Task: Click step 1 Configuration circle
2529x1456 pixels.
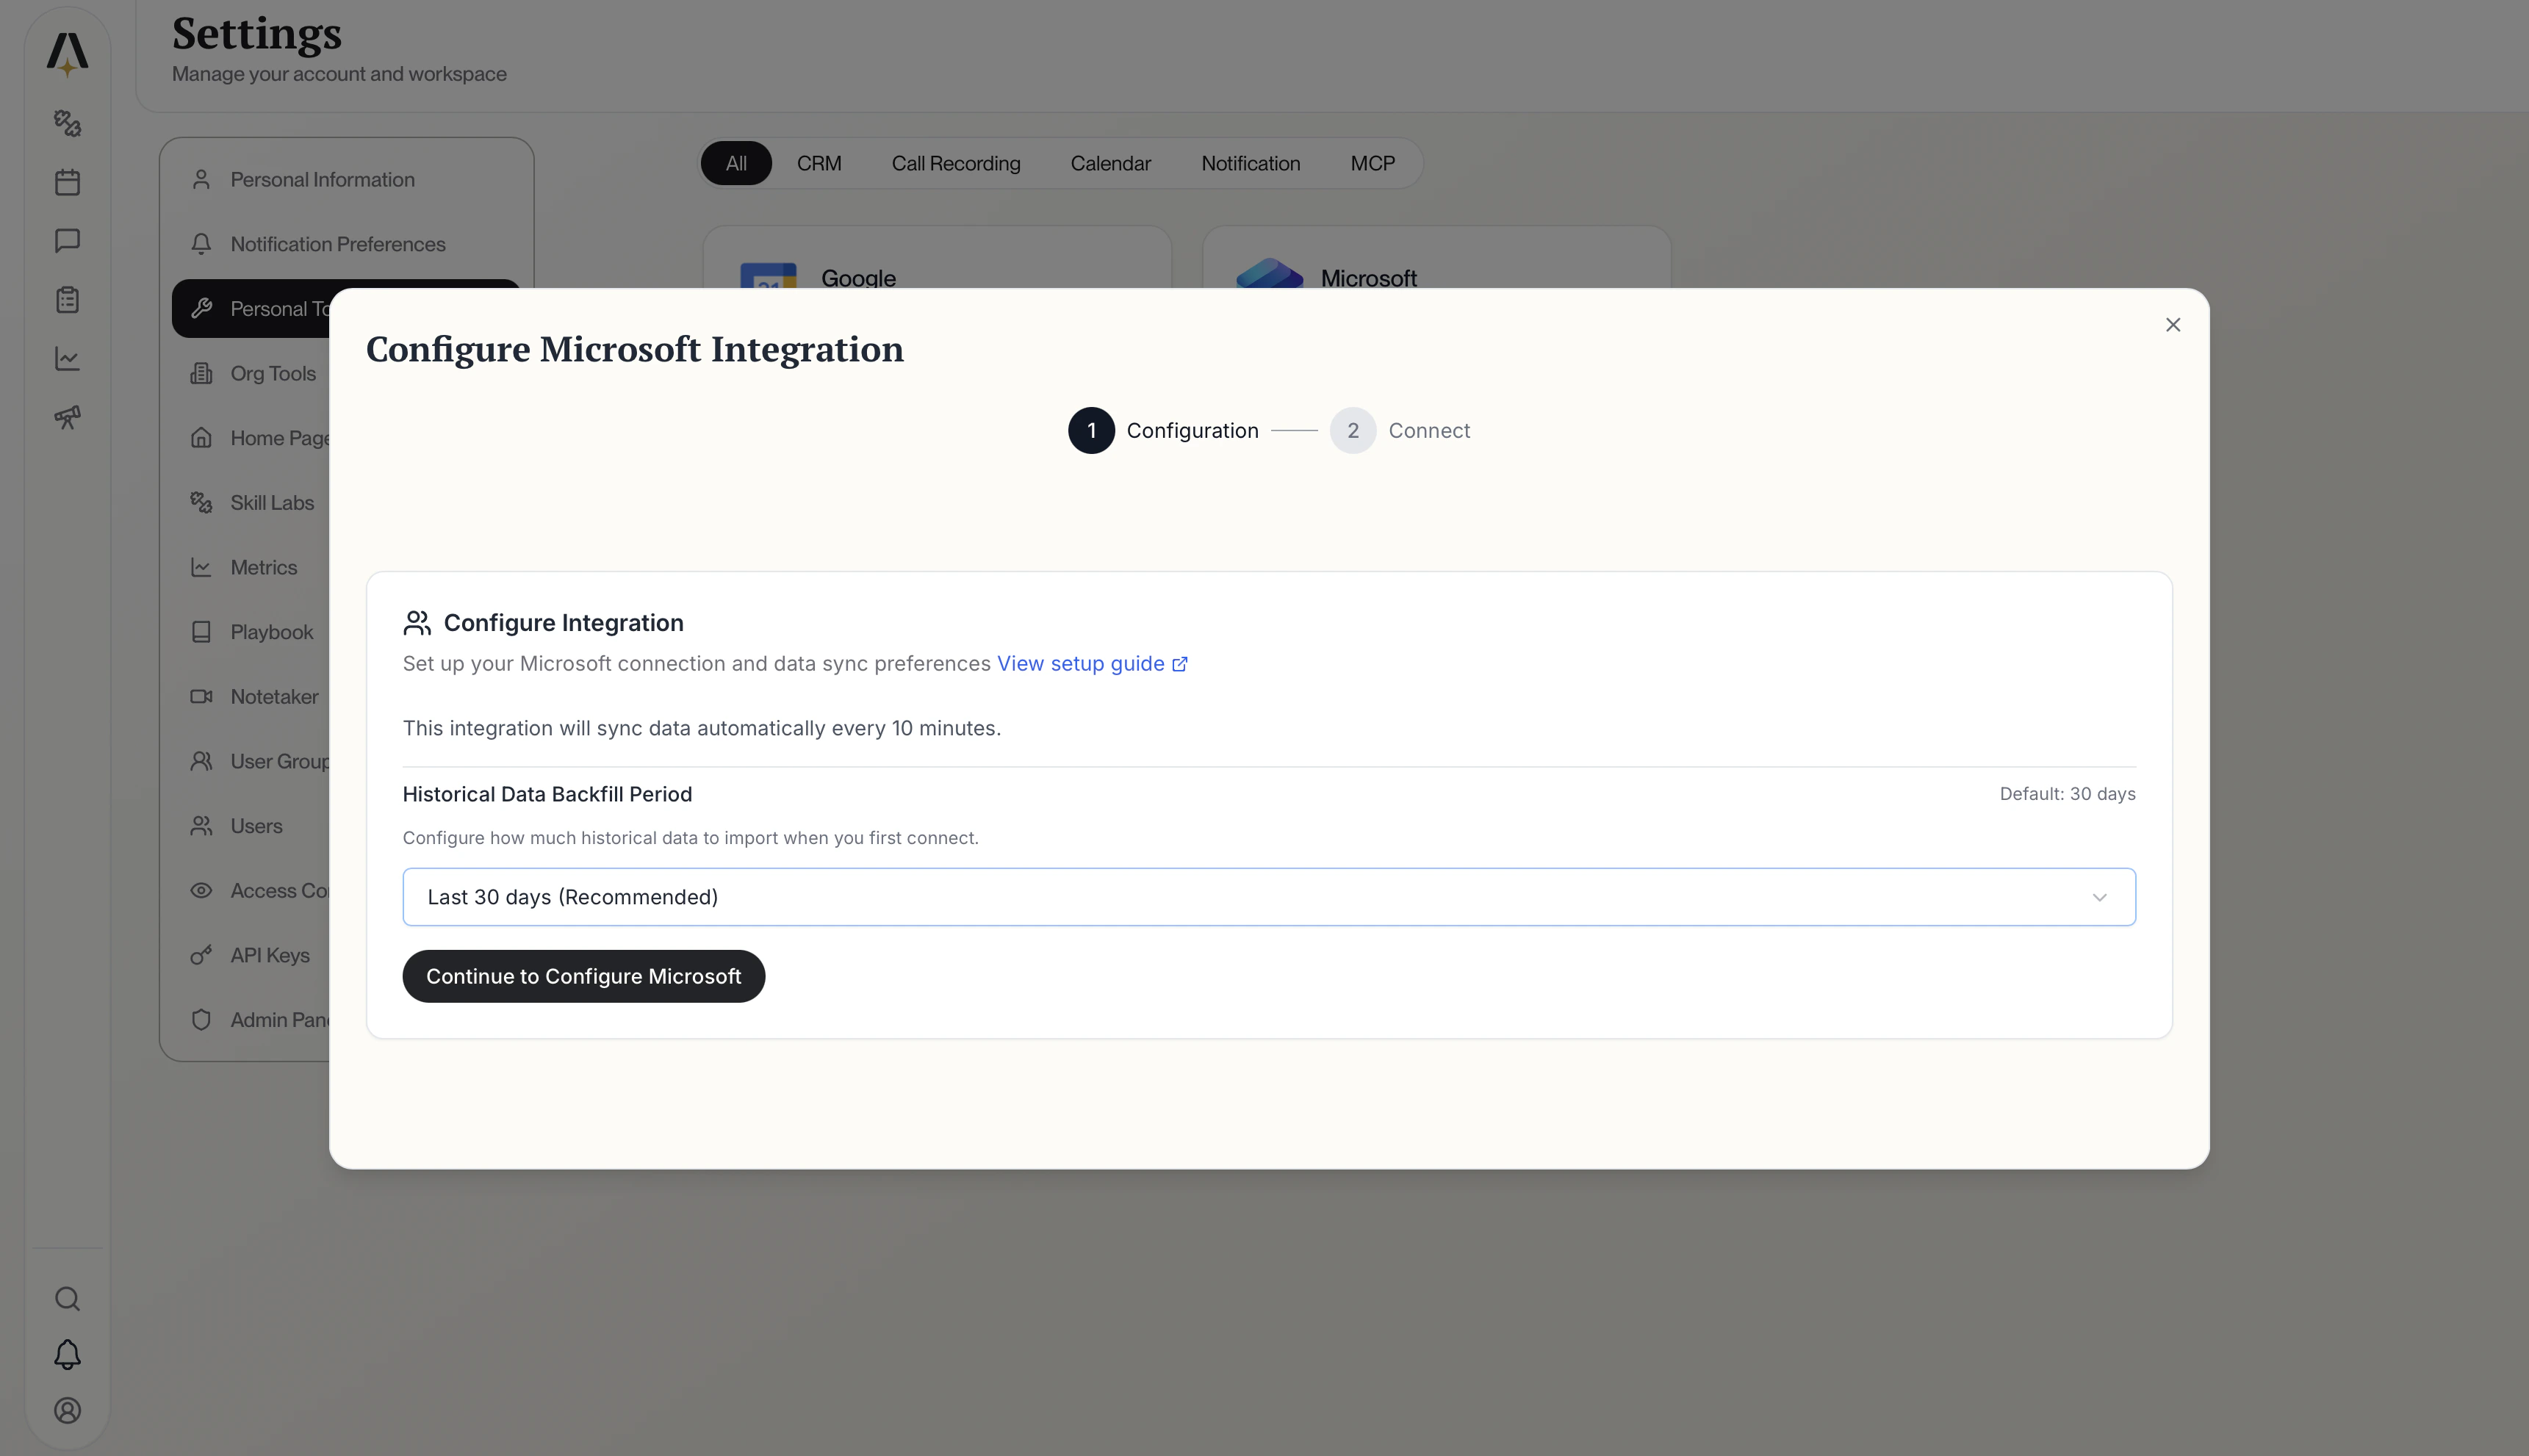Action: 1091,431
